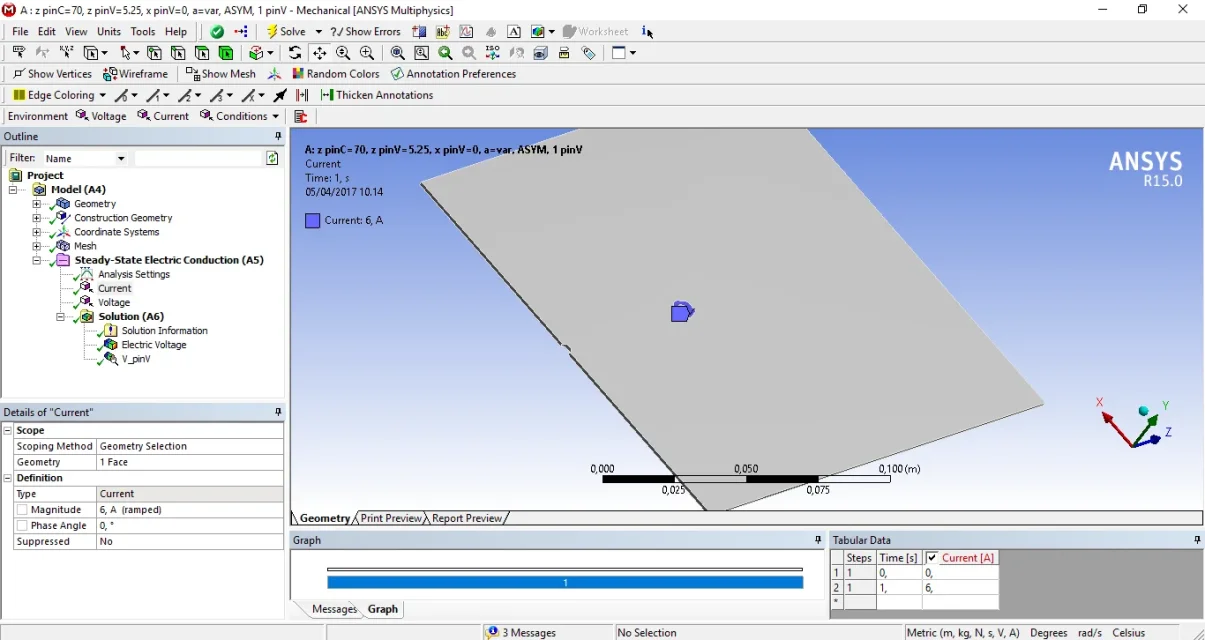The image size is (1205, 640).
Task: Toggle Show Vertices
Action: (x=52, y=74)
